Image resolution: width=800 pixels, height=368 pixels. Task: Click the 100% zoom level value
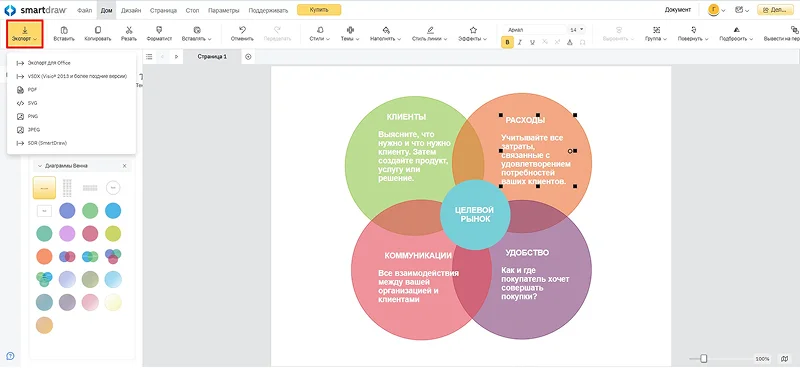(x=762, y=359)
